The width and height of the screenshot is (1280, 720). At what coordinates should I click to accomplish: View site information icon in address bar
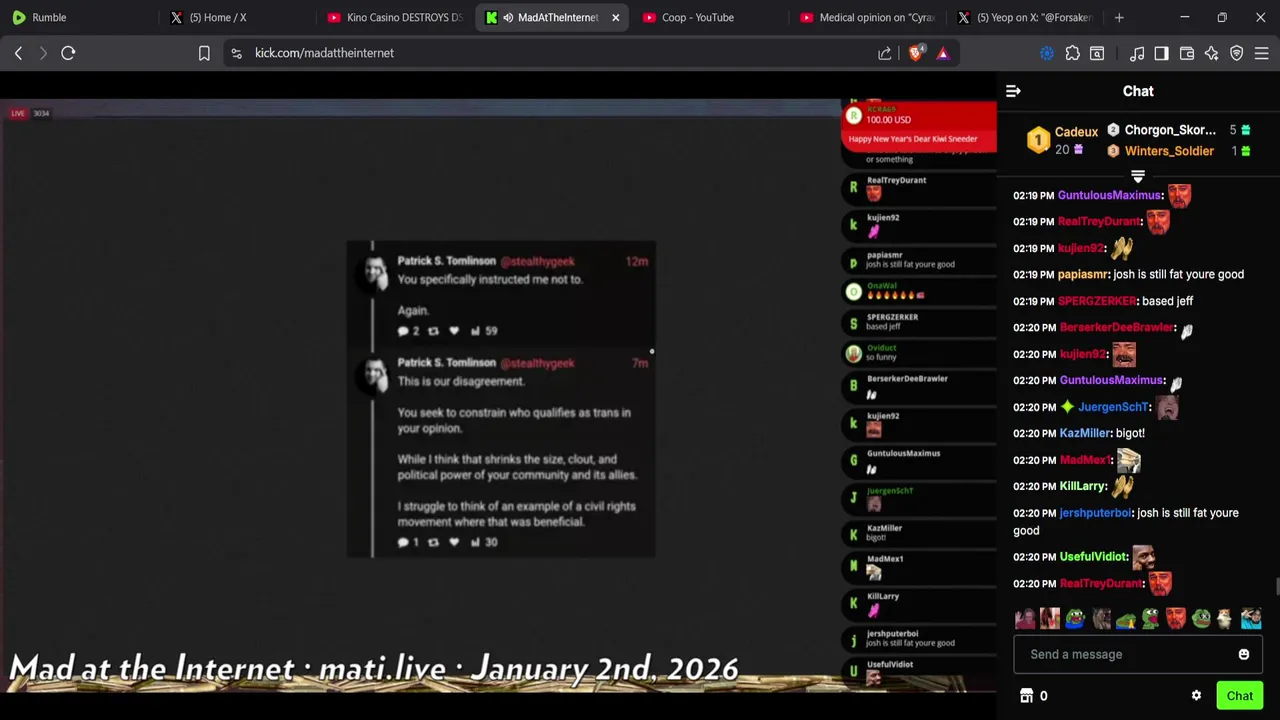[236, 53]
